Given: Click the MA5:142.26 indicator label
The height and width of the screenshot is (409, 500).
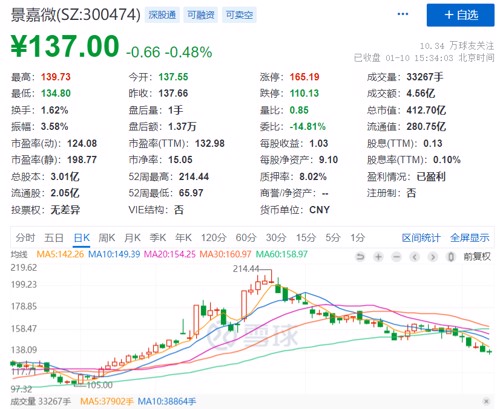Looking at the screenshot, I should click(60, 254).
